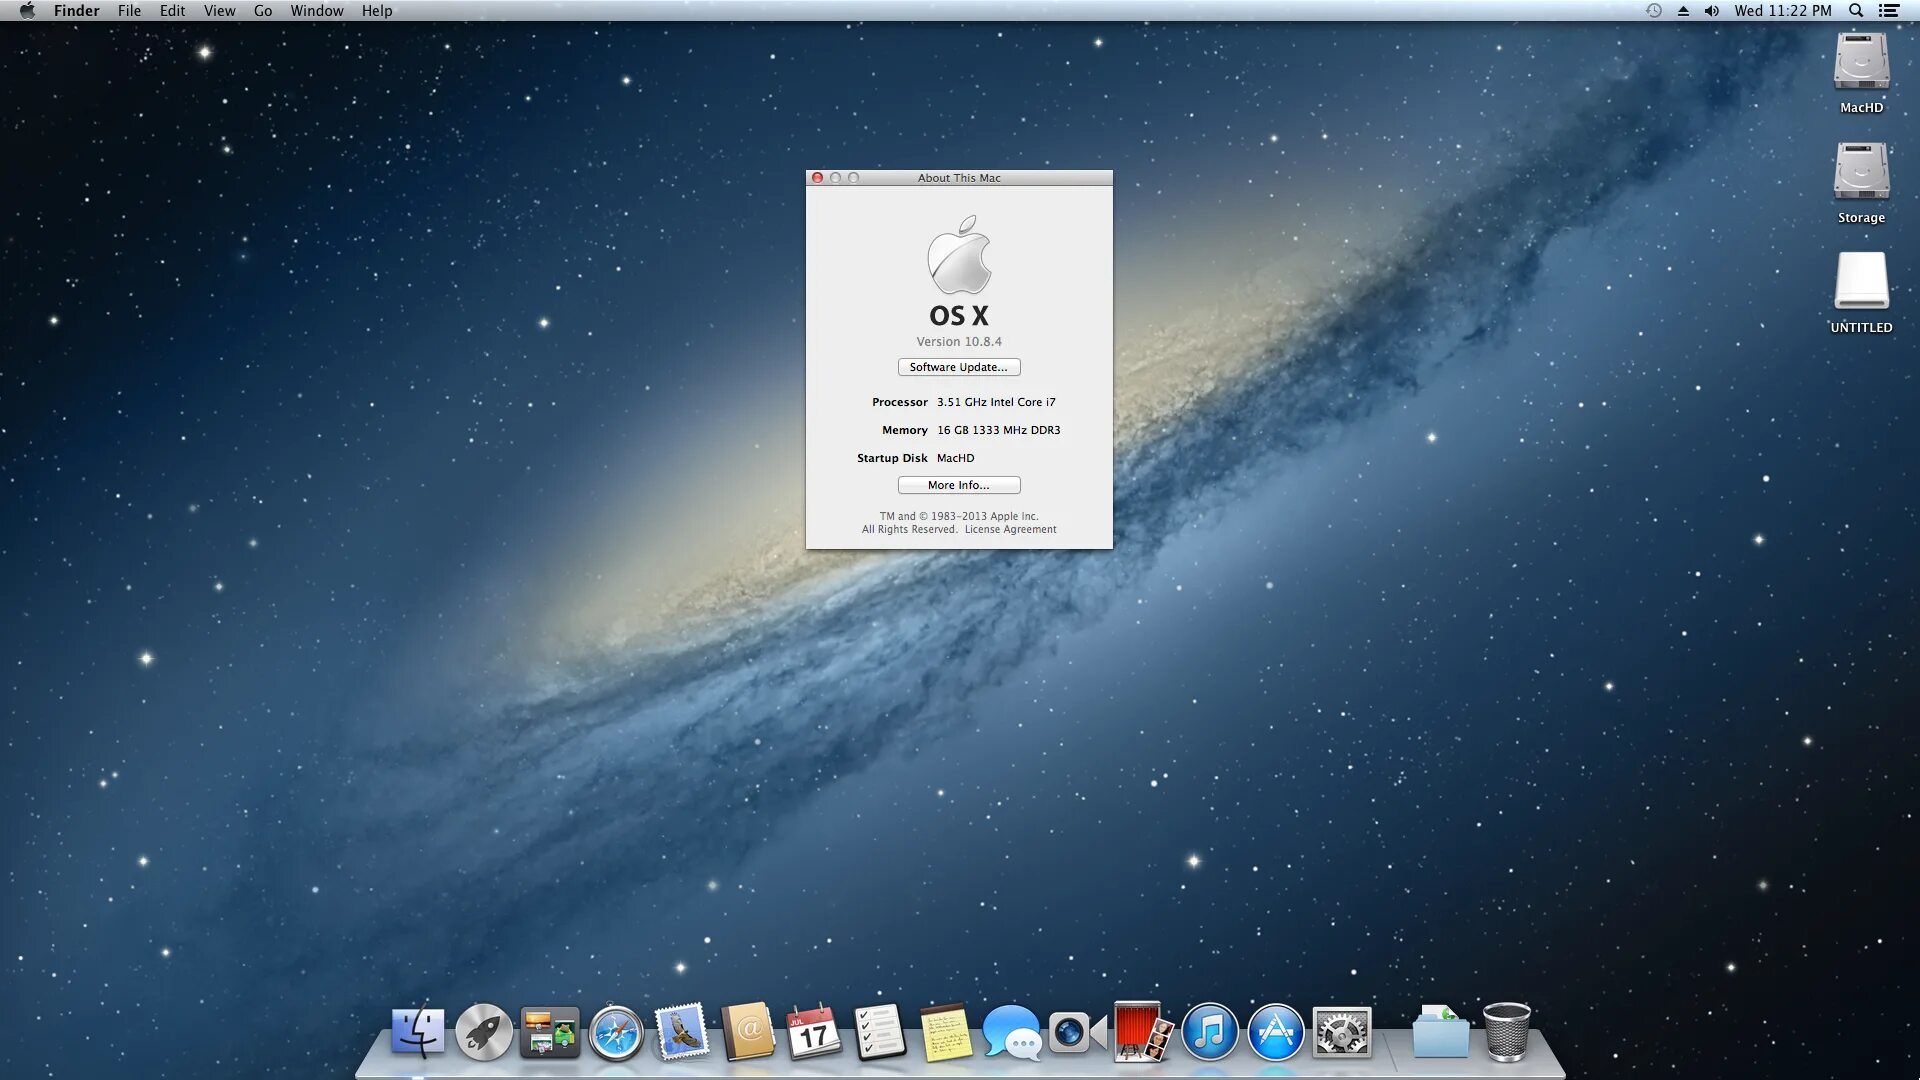Image resolution: width=1920 pixels, height=1080 pixels.
Task: Launch Safari from the dock
Action: [616, 1032]
